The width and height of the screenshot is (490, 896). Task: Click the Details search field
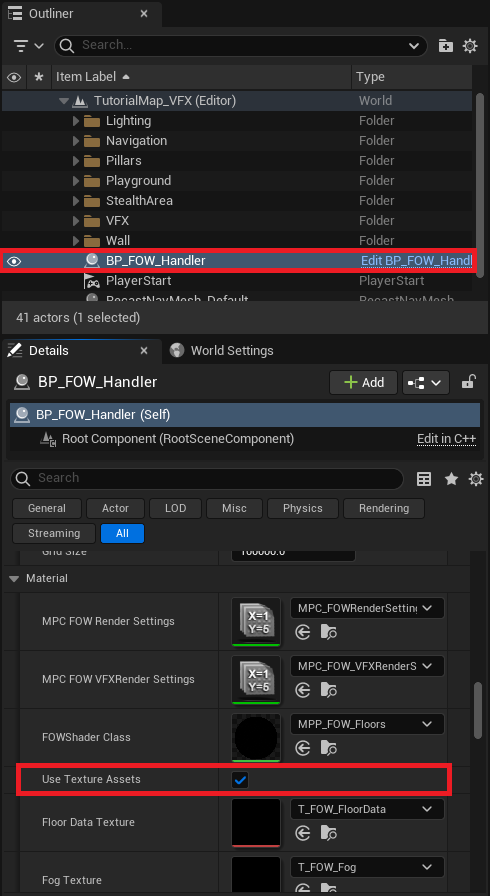point(207,478)
